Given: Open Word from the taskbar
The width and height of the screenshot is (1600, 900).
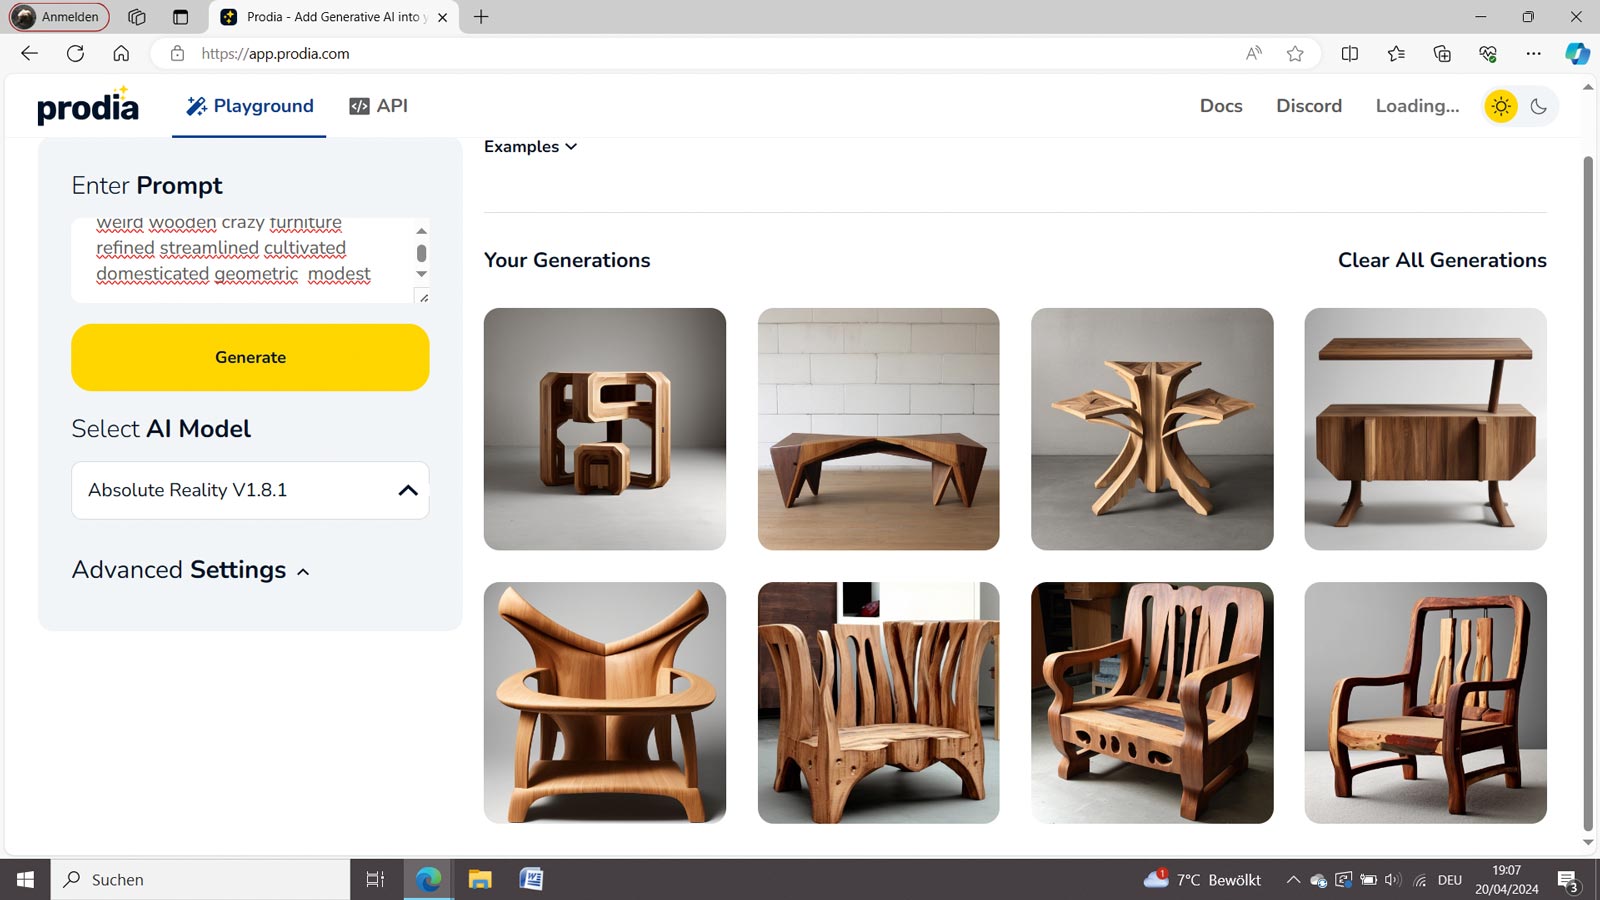Looking at the screenshot, I should [x=531, y=879].
